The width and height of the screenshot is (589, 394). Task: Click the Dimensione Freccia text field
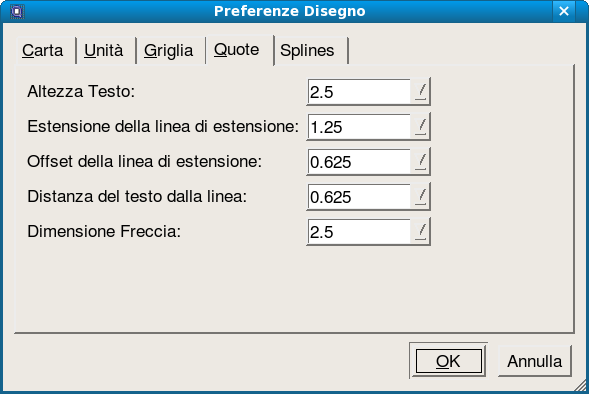point(359,231)
